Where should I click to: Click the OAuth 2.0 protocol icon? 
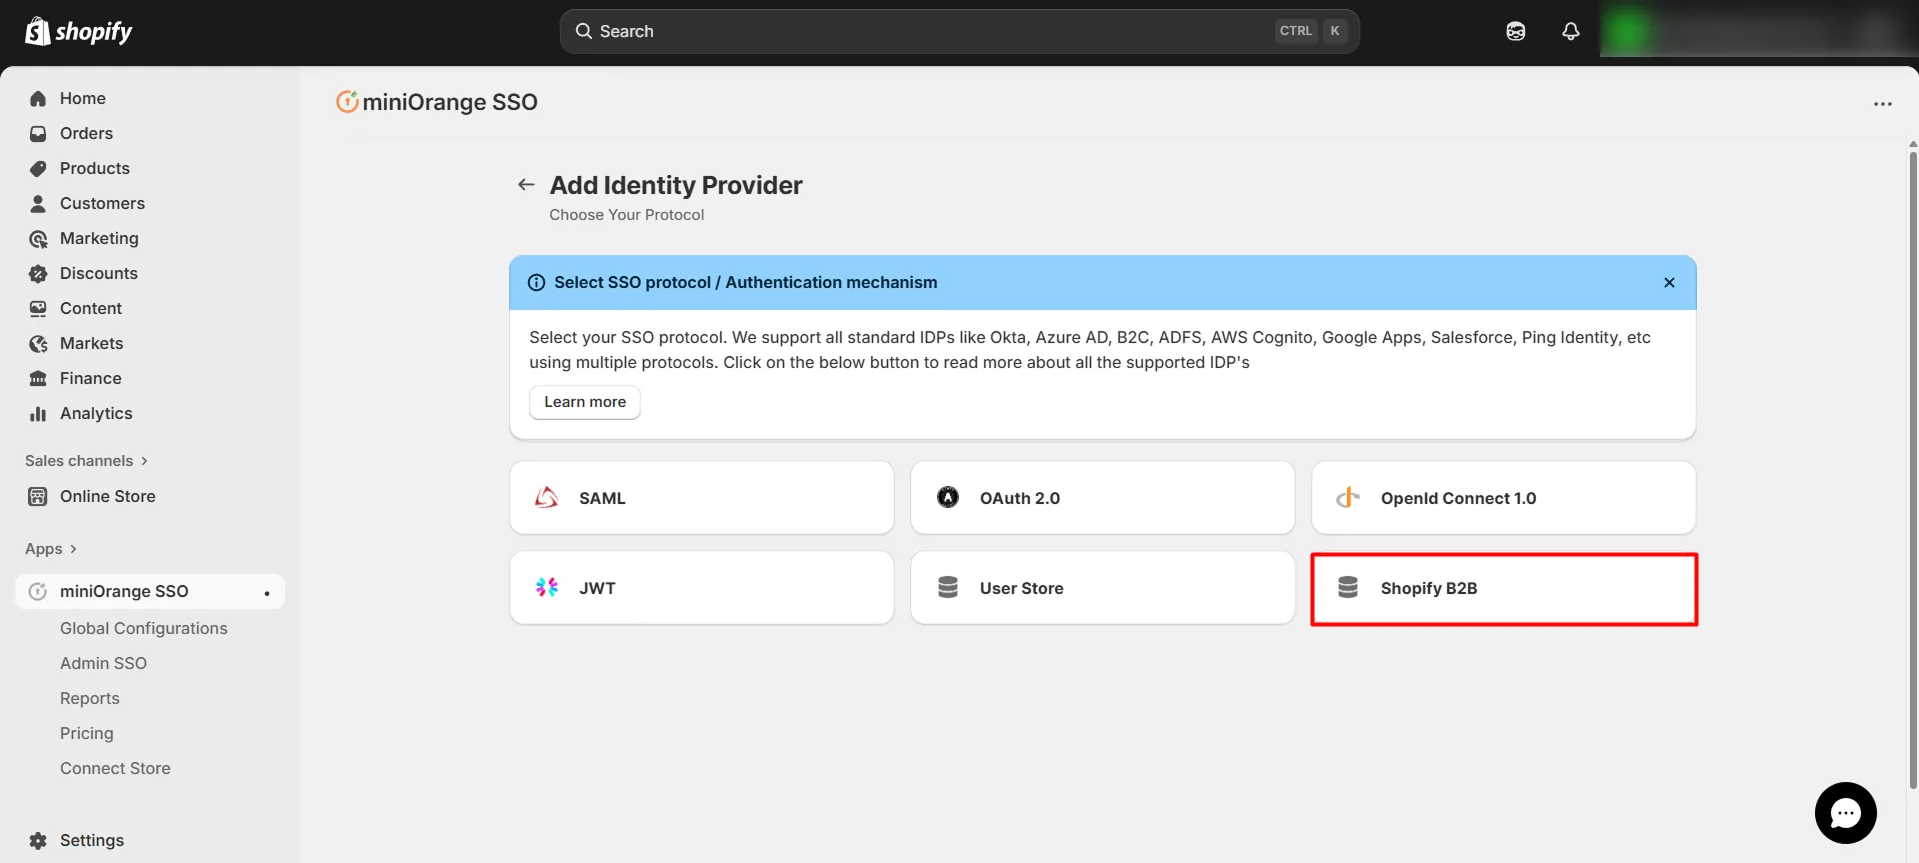point(948,497)
